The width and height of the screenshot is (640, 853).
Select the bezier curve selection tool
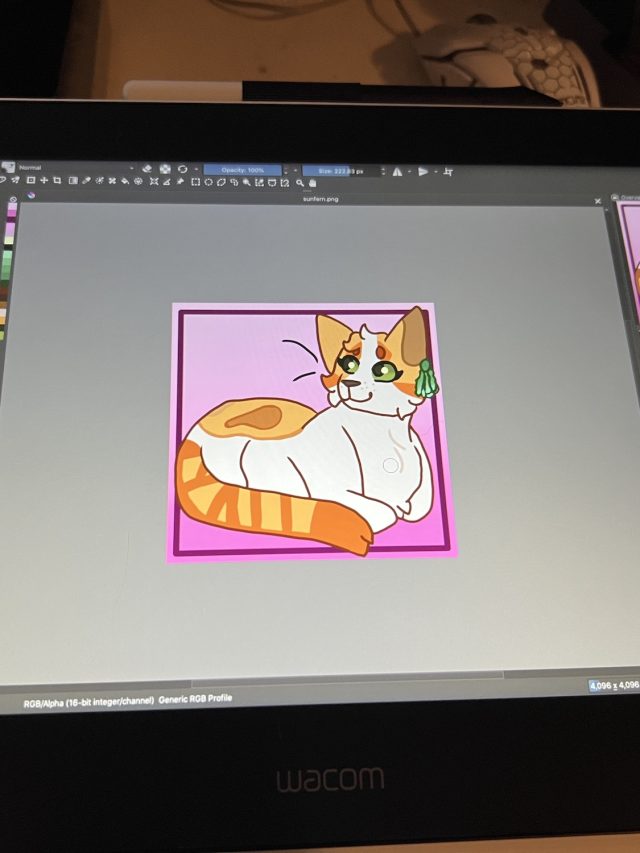(272, 183)
